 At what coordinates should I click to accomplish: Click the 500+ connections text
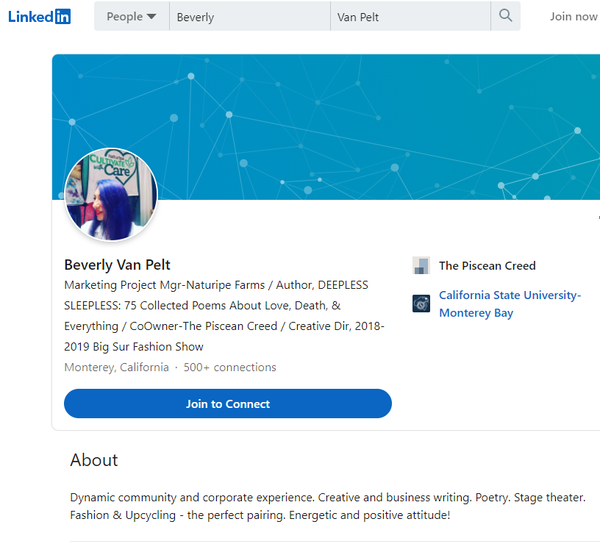tap(230, 367)
